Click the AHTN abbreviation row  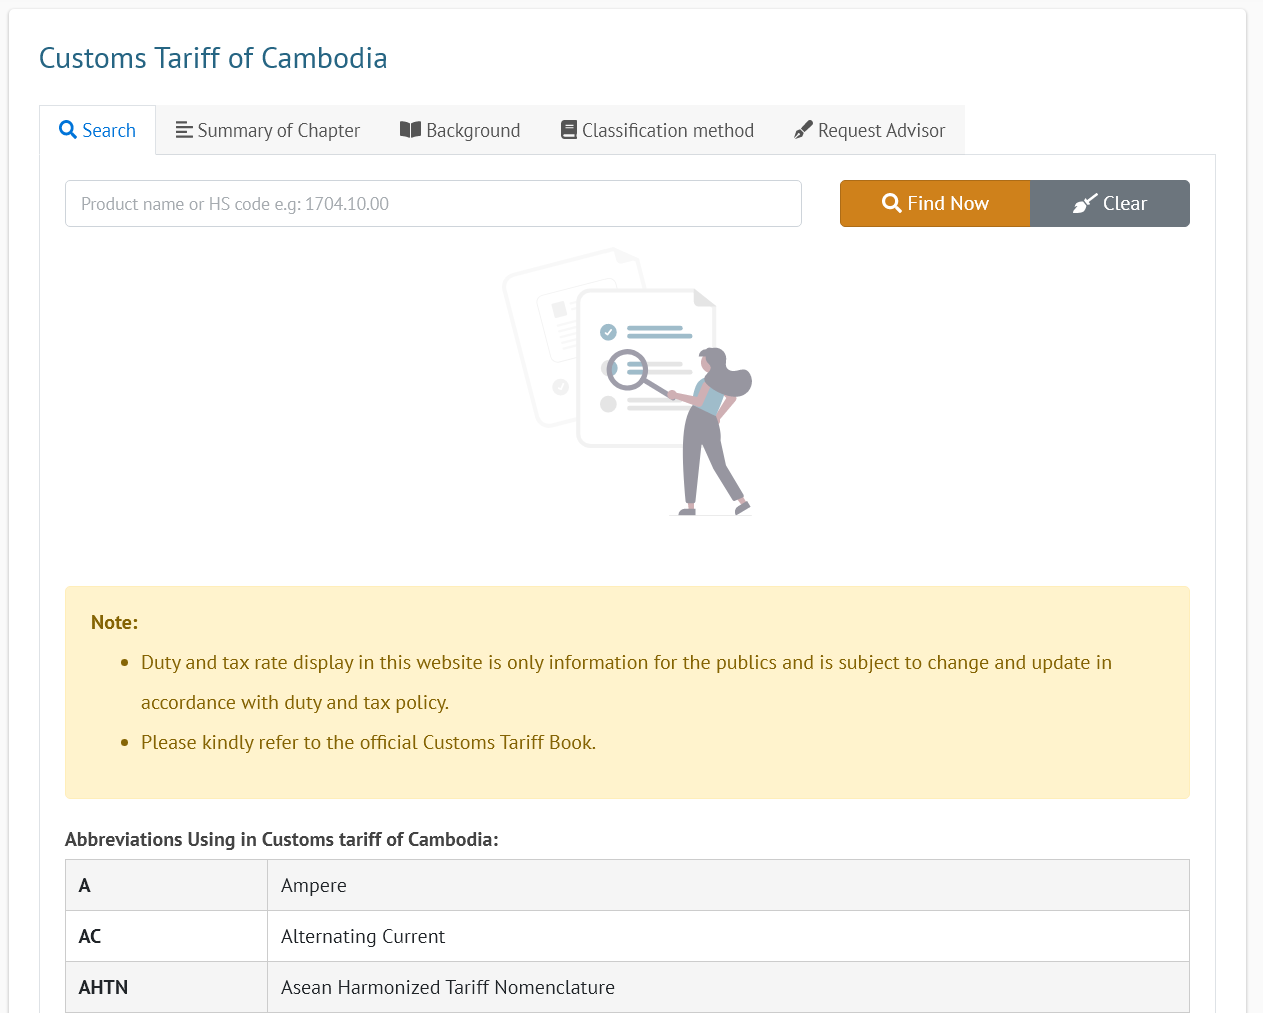627,987
